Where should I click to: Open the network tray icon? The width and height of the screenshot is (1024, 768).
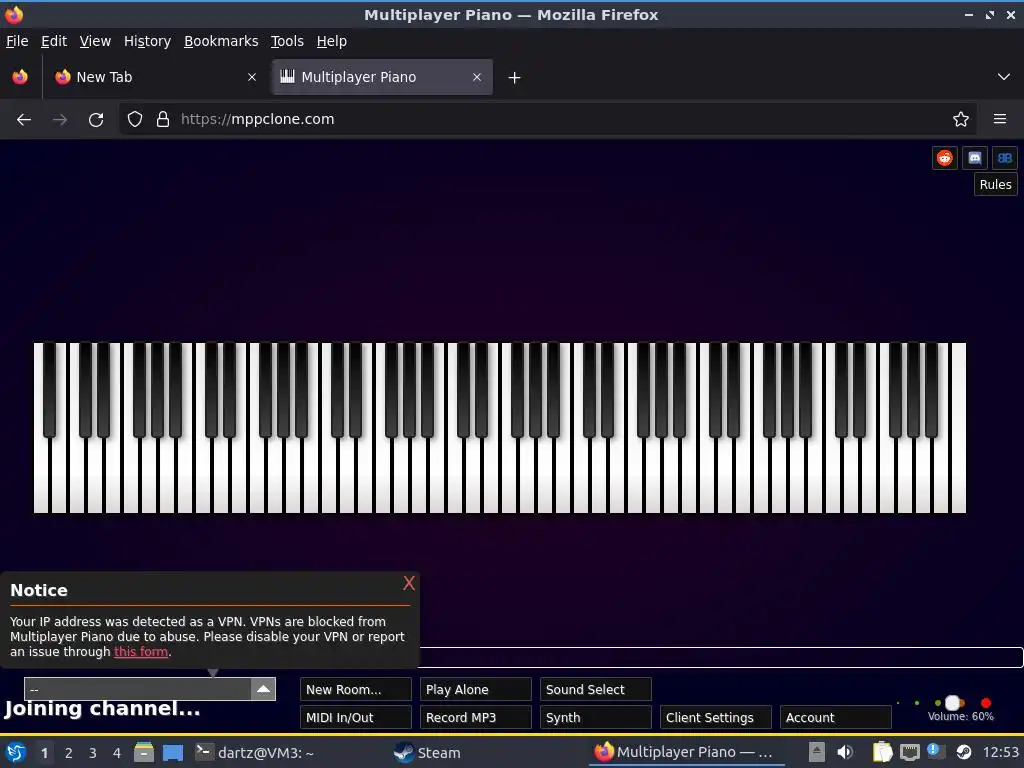[x=909, y=752]
